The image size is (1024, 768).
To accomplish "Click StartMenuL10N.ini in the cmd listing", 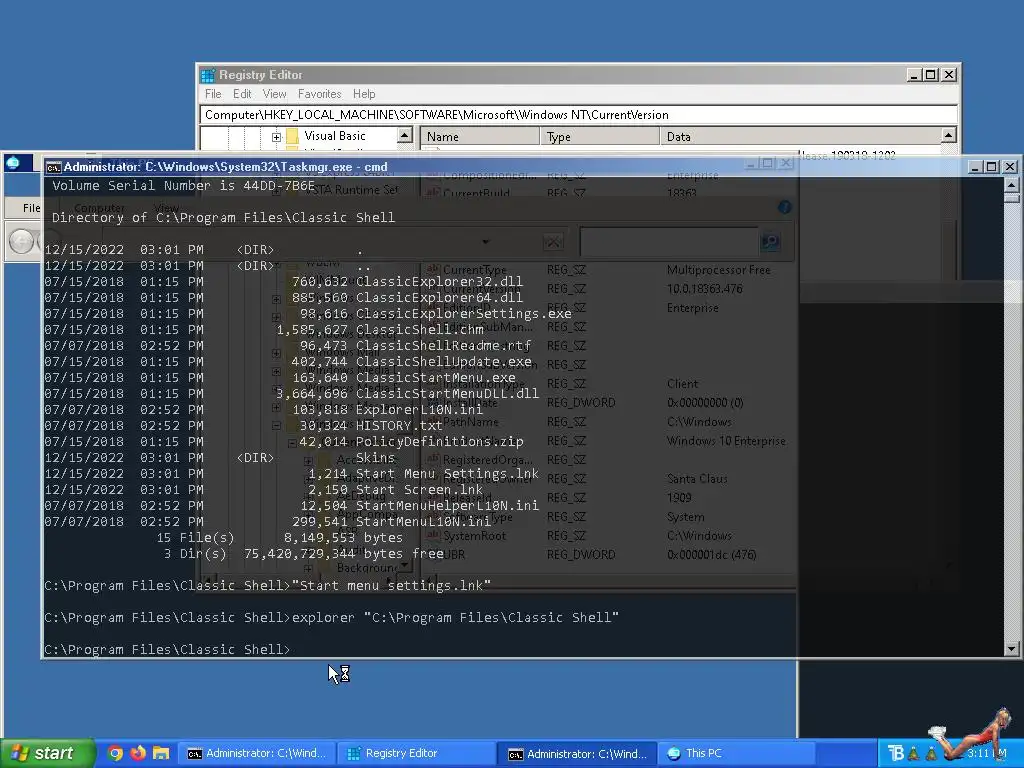I will click(423, 521).
